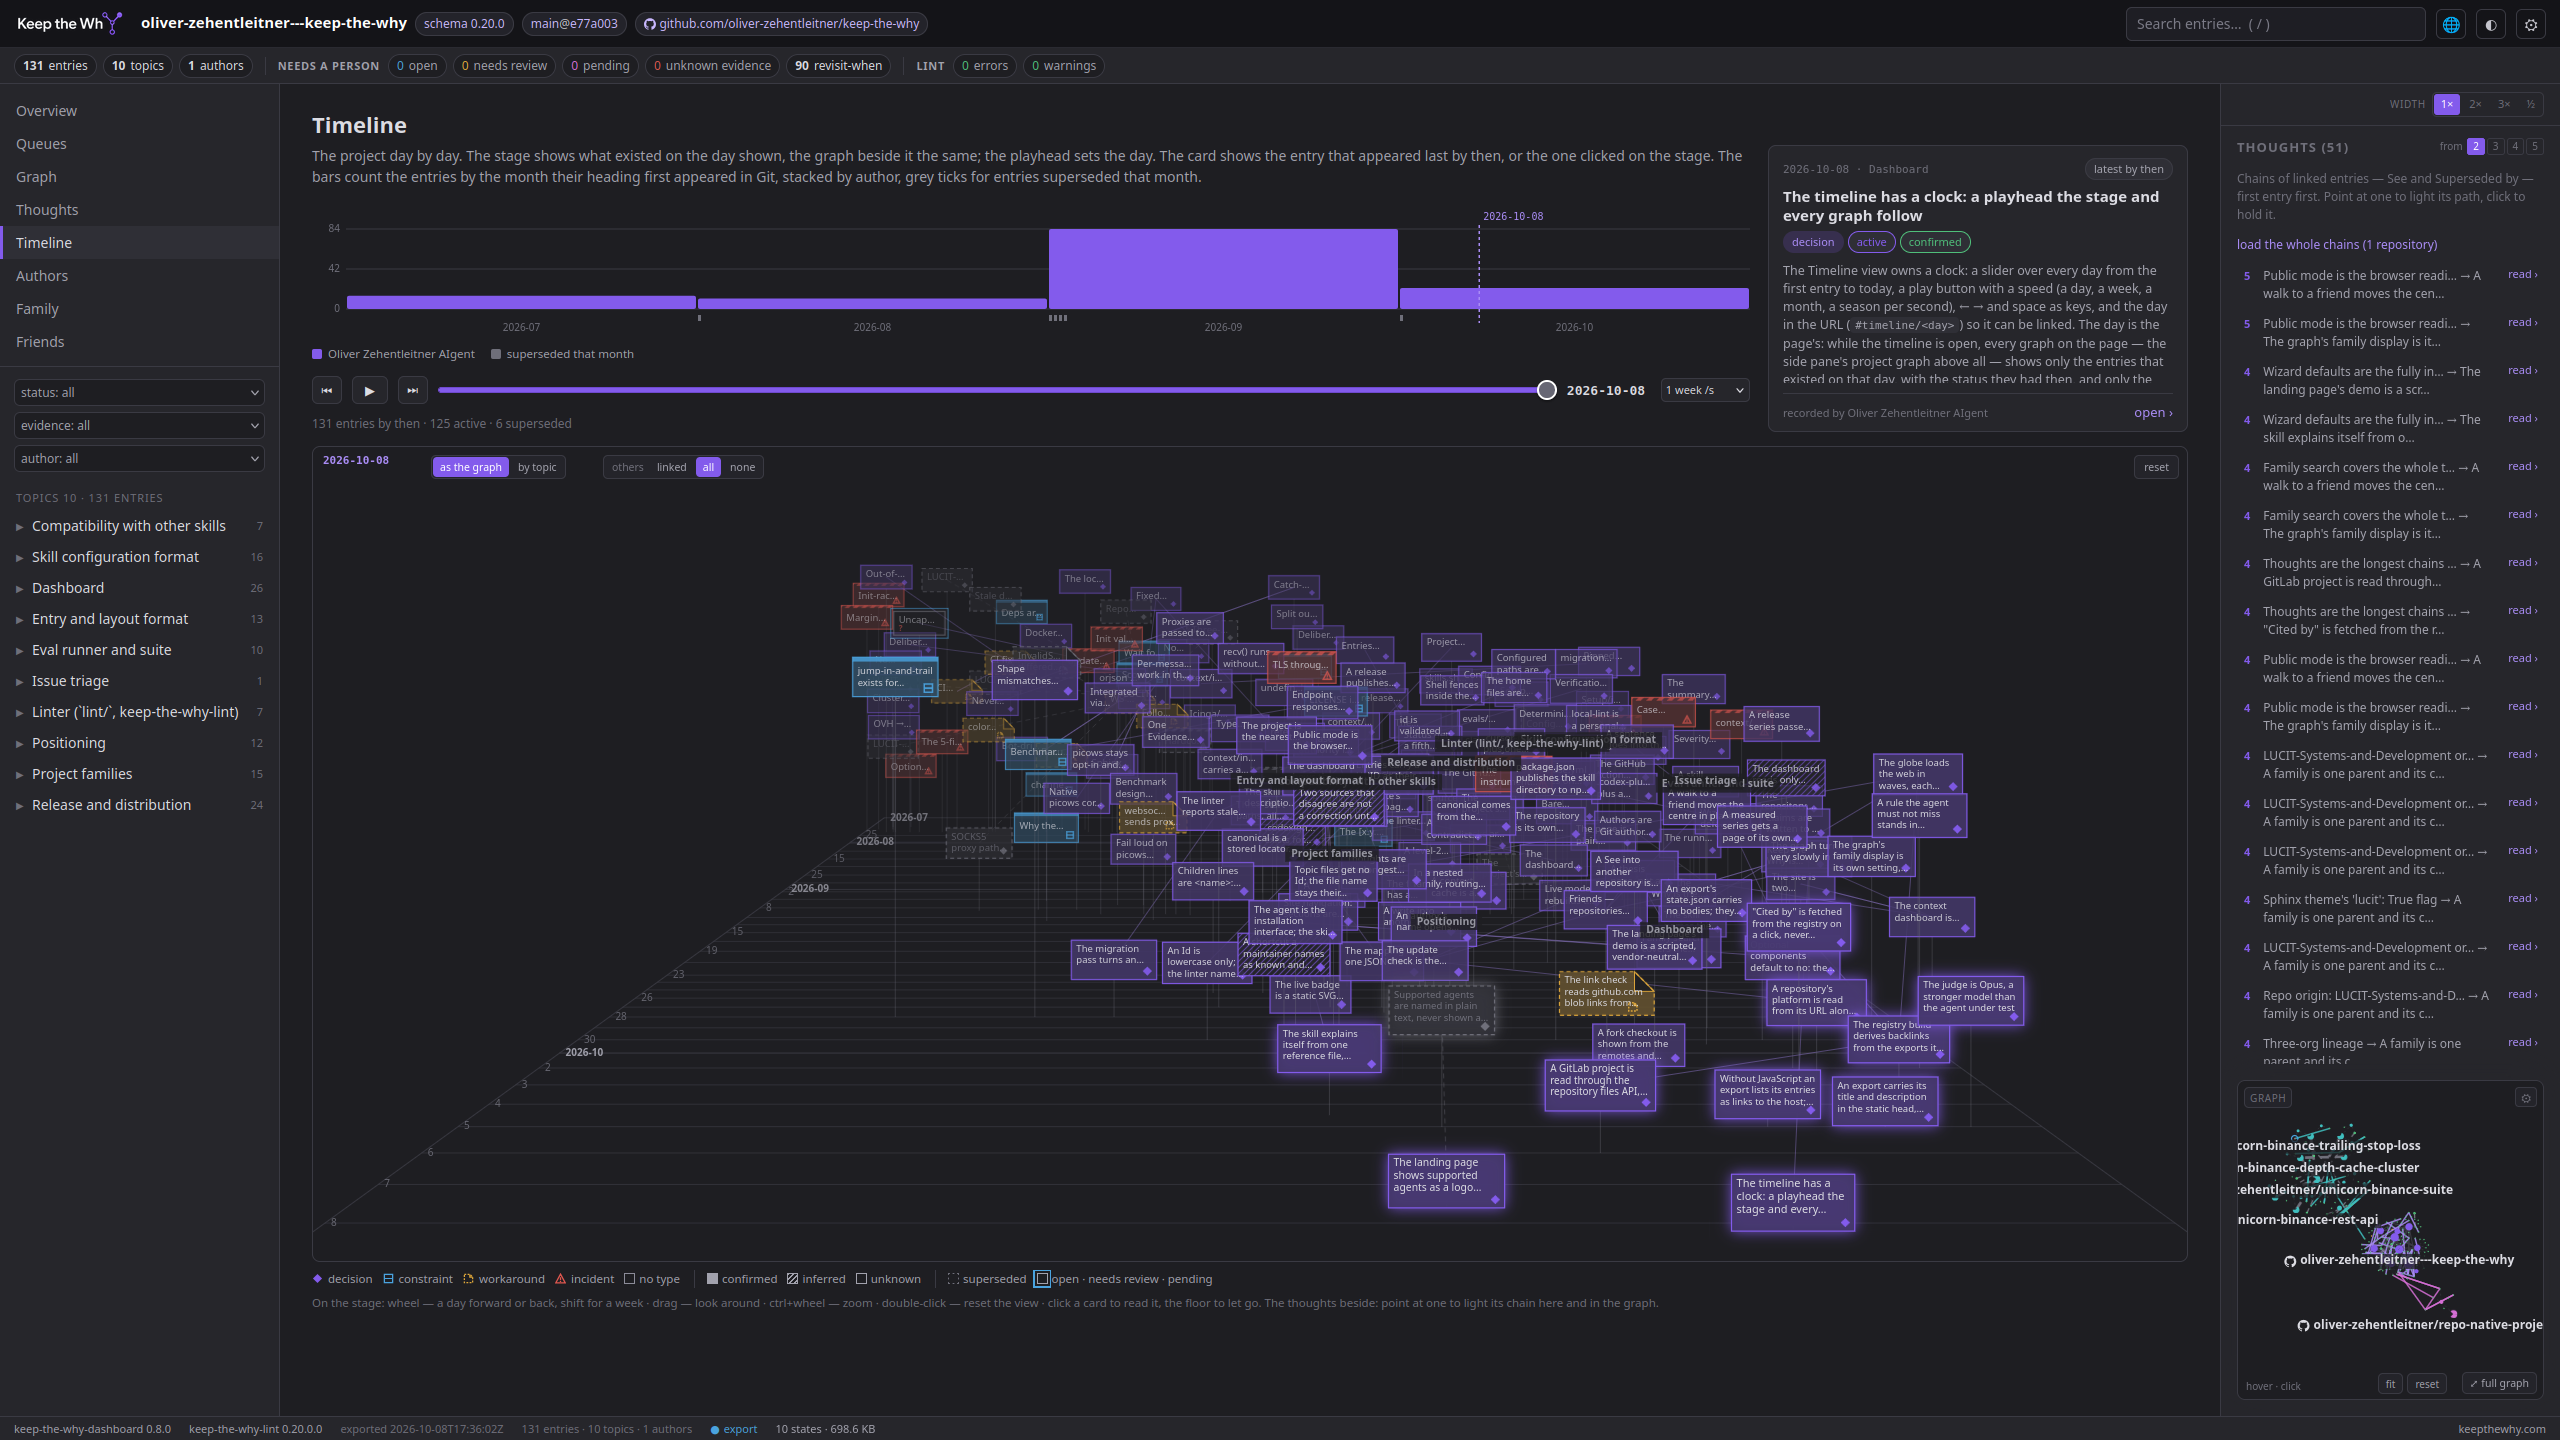Click 'The landing page shows supported agents' card
Screen dimensions: 2560x1440
(x=1446, y=1180)
